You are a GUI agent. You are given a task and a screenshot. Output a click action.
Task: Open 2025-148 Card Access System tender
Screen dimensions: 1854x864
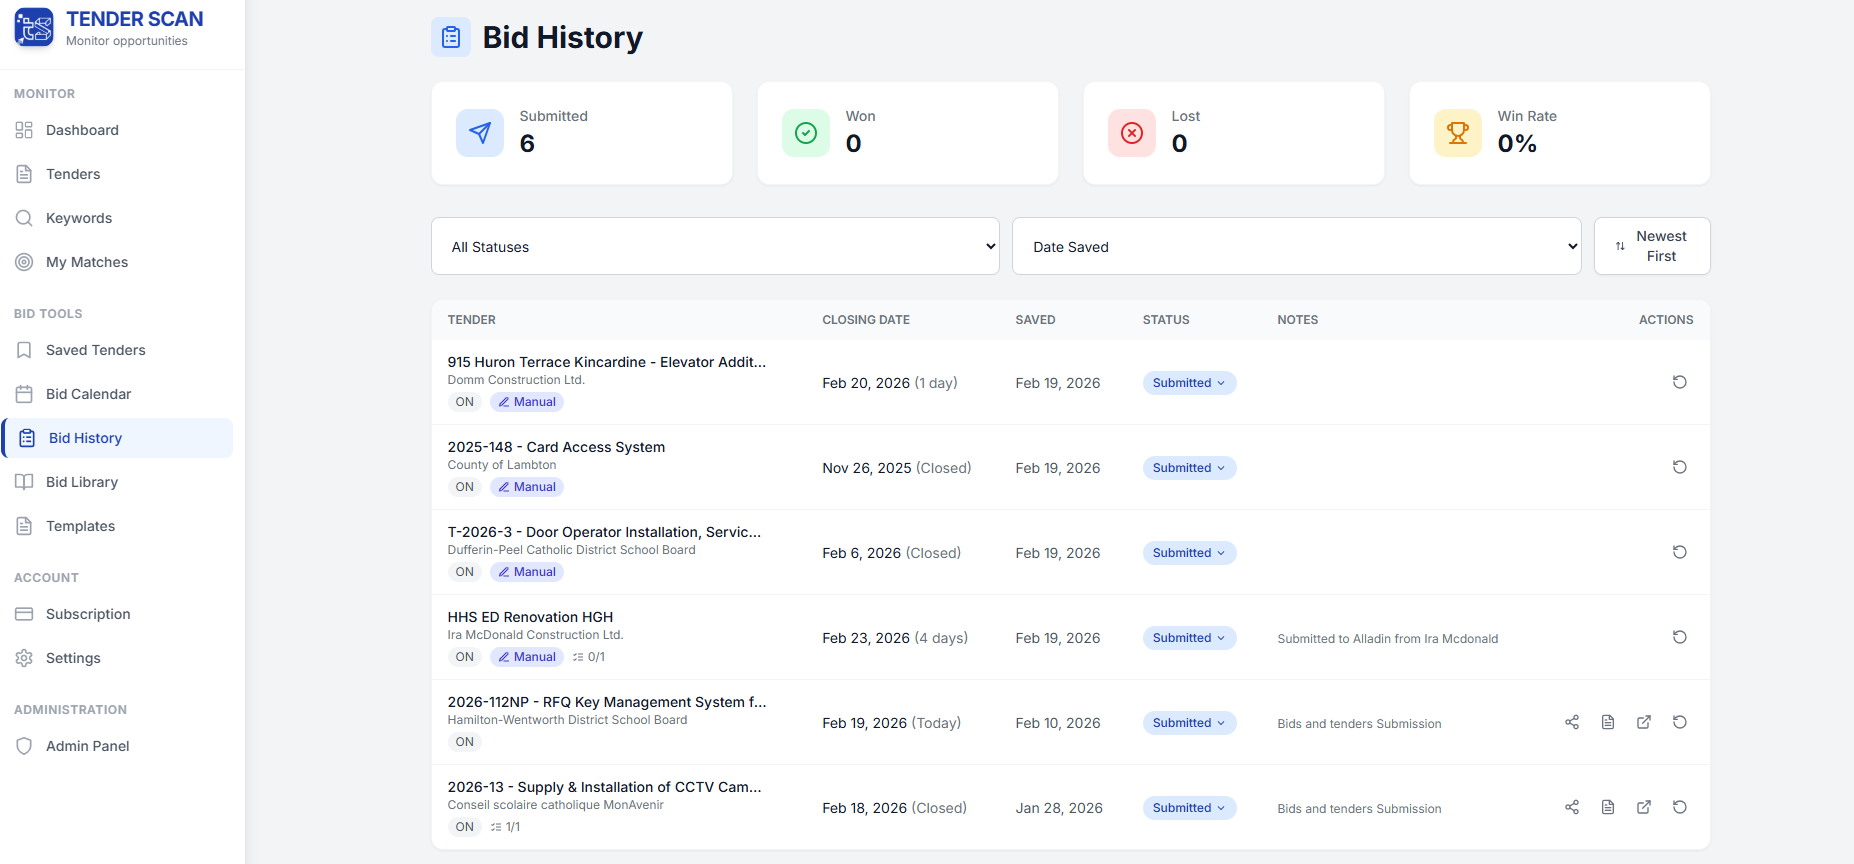point(556,447)
